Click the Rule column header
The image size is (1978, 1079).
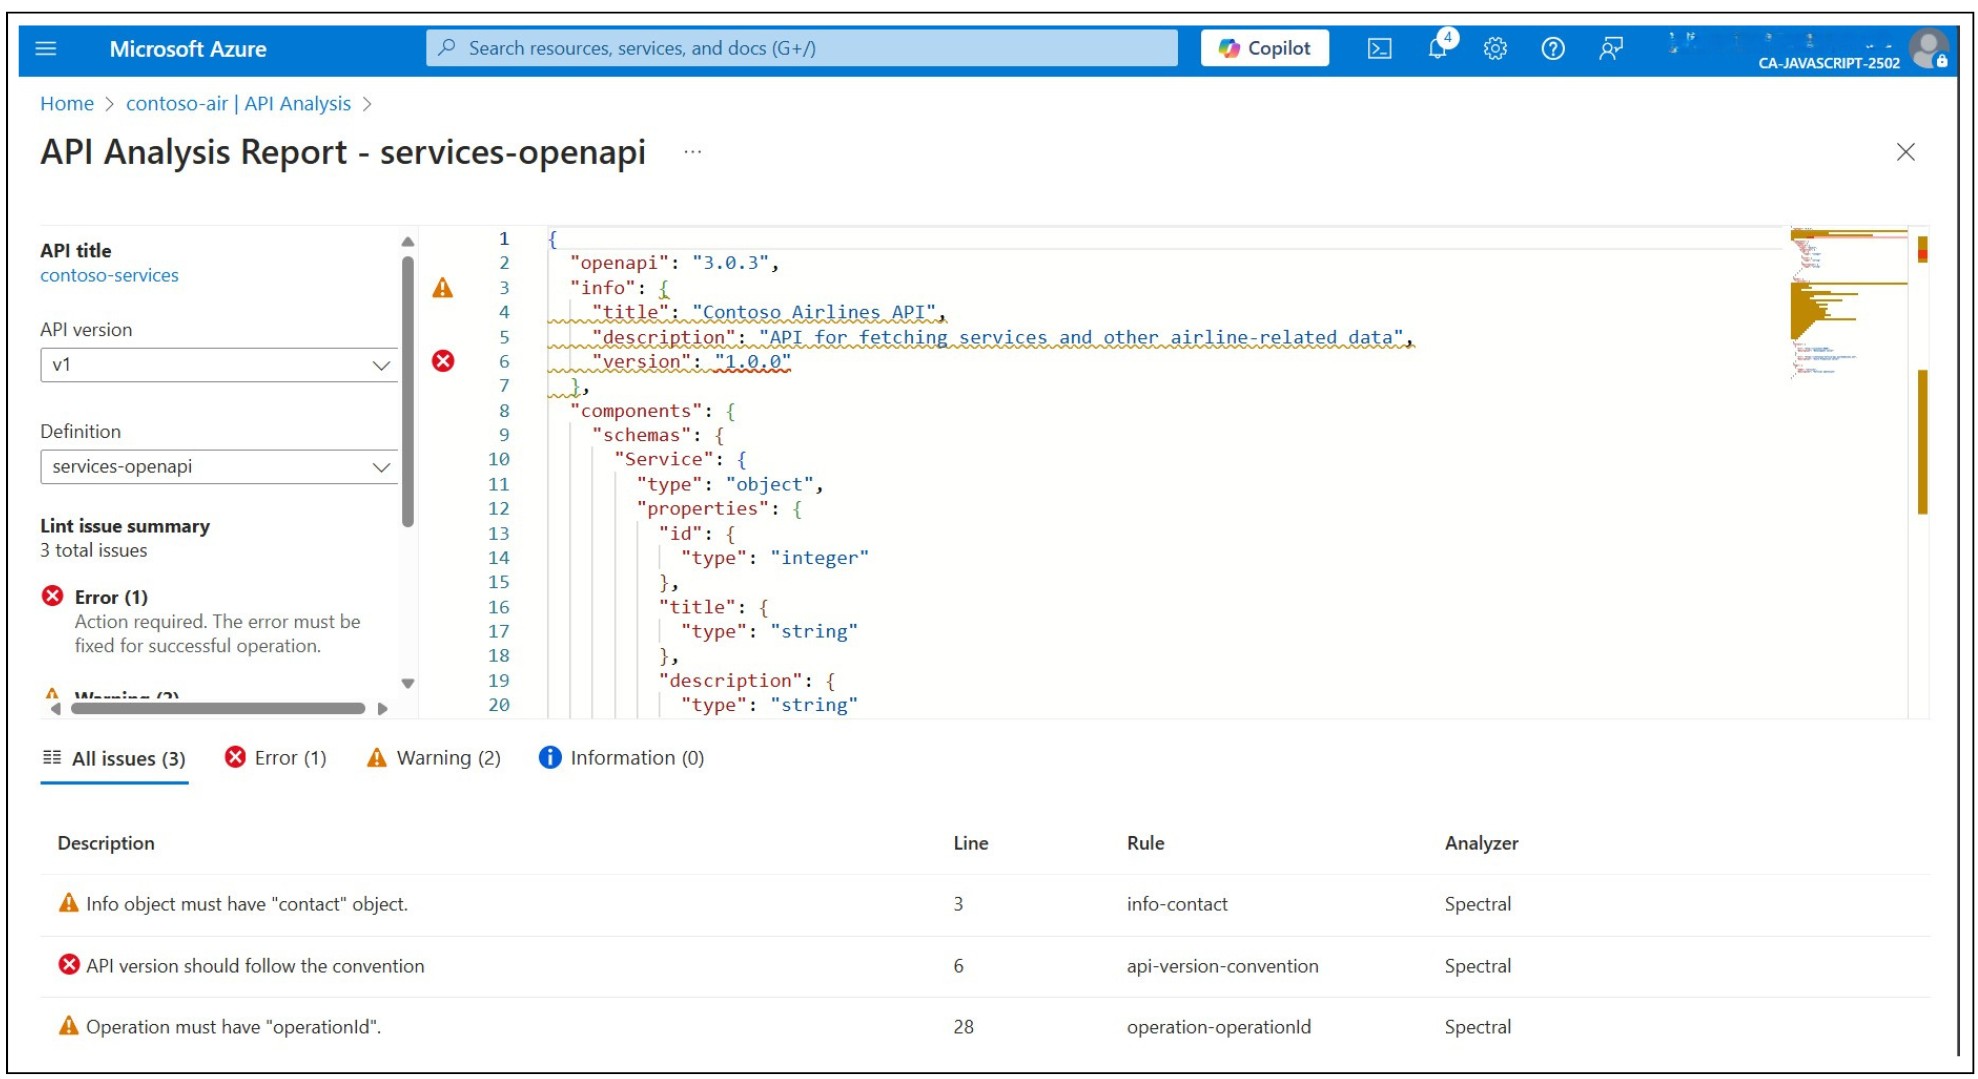click(1145, 843)
